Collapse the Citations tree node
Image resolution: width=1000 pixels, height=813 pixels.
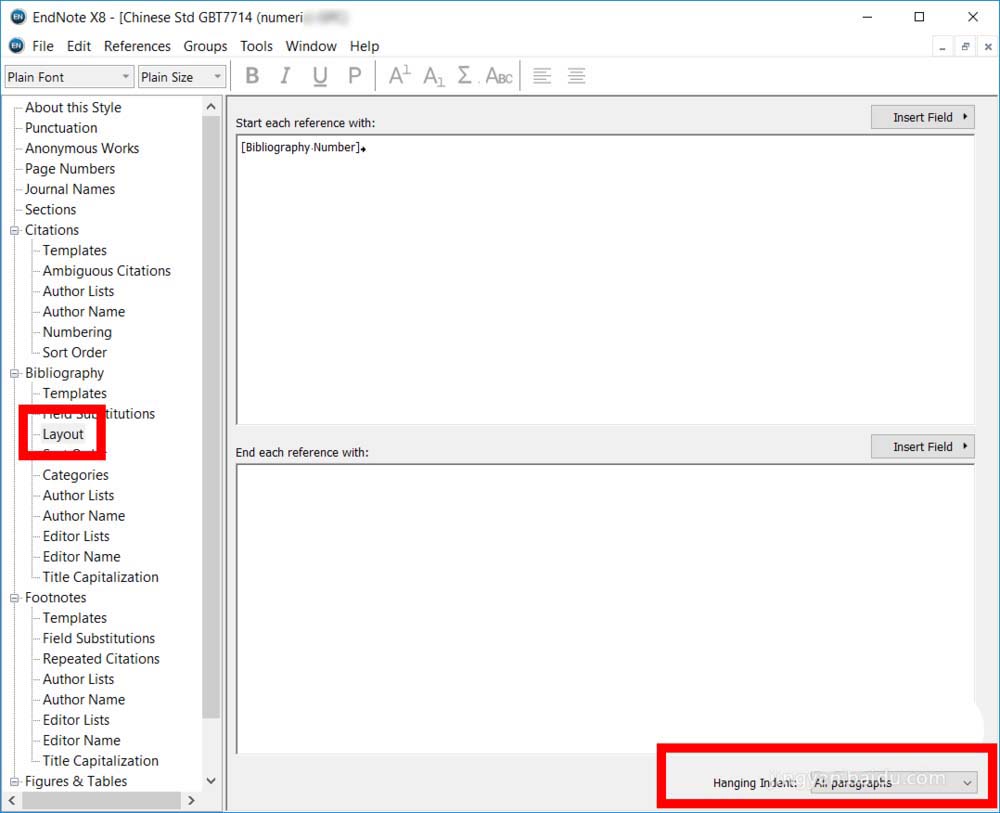(x=14, y=230)
